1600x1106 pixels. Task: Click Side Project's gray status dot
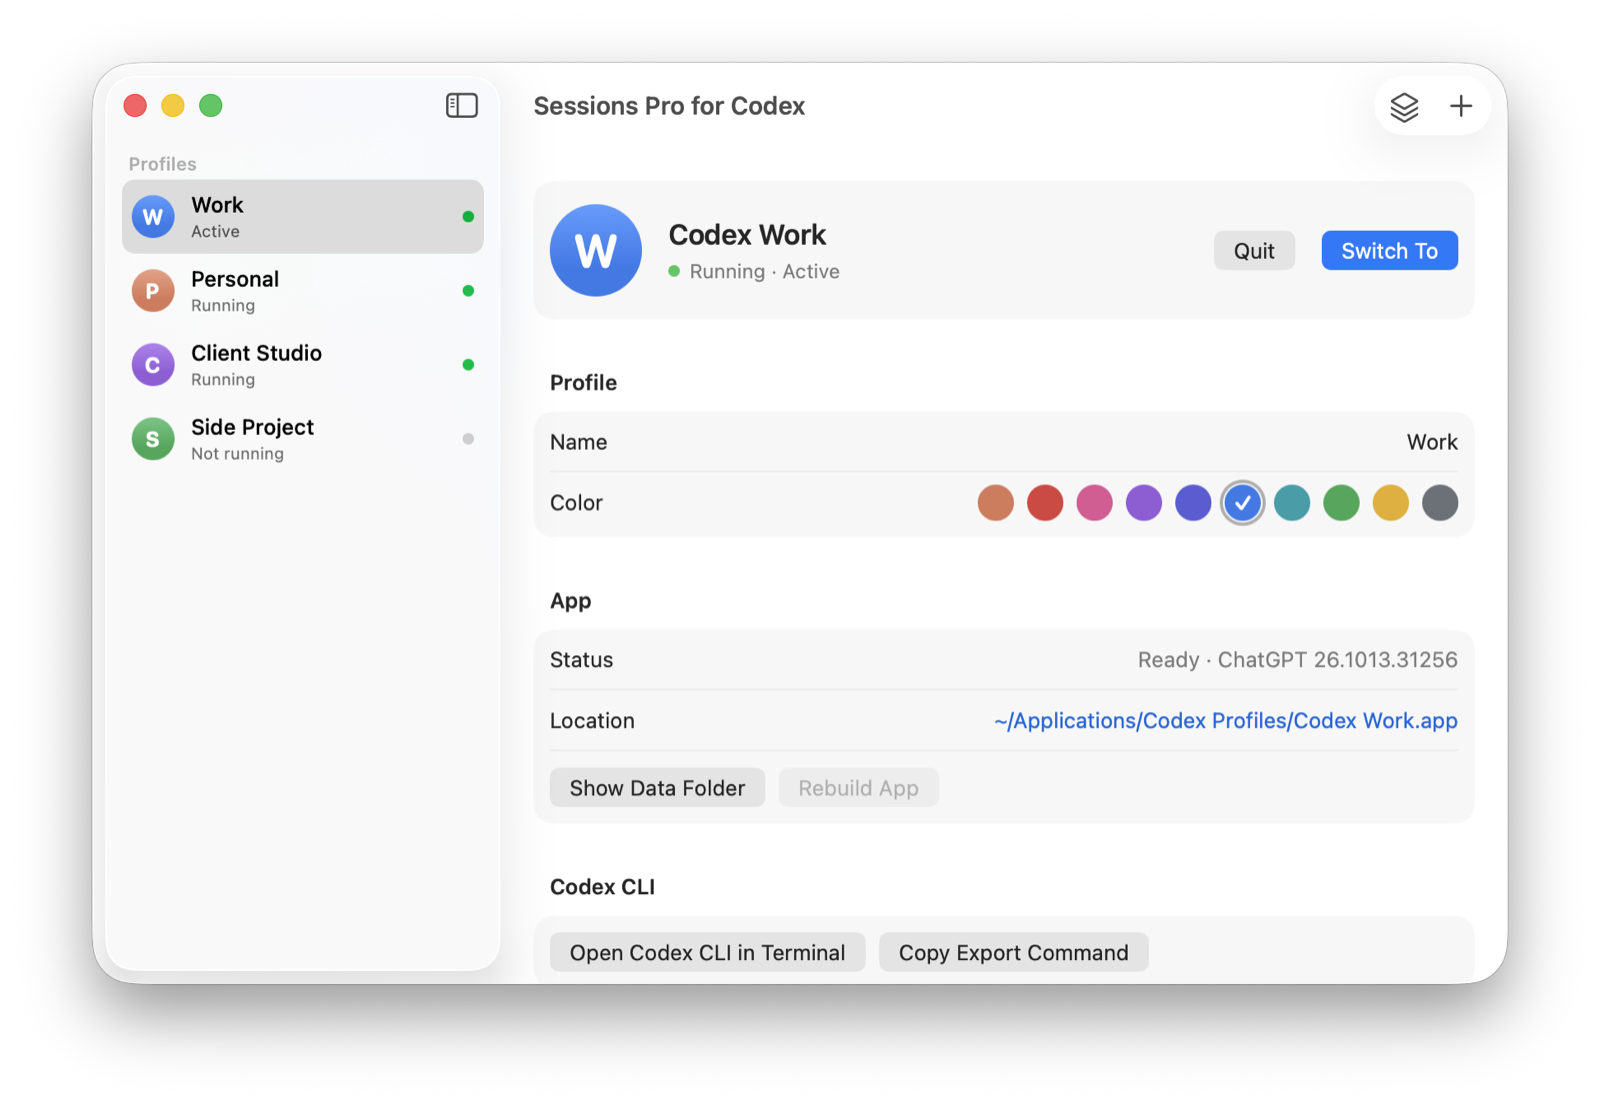pyautogui.click(x=468, y=439)
